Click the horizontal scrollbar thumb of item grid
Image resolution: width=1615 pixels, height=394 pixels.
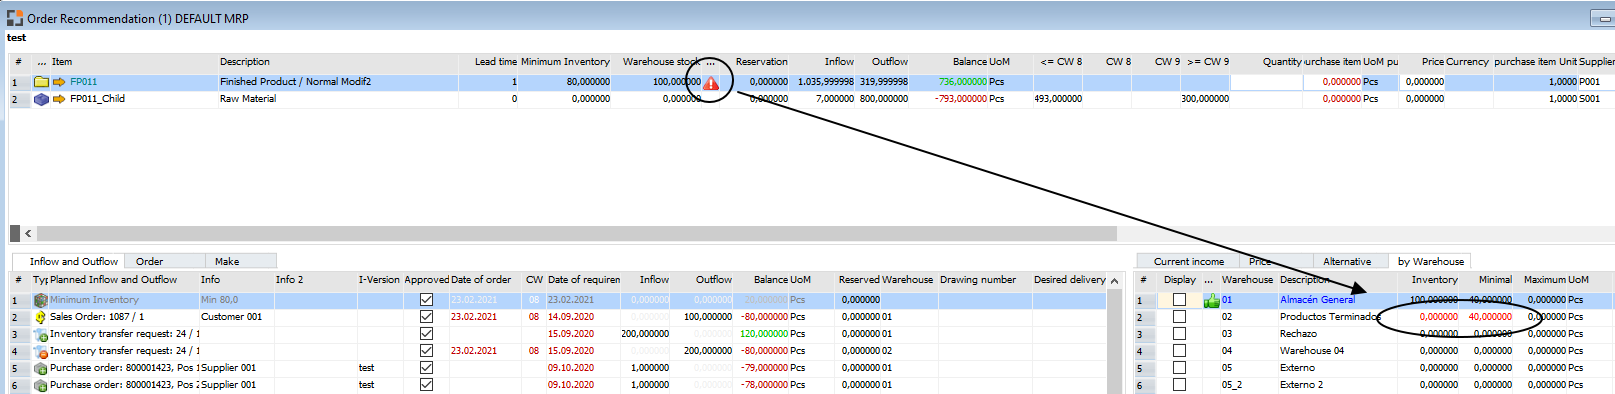[575, 233]
